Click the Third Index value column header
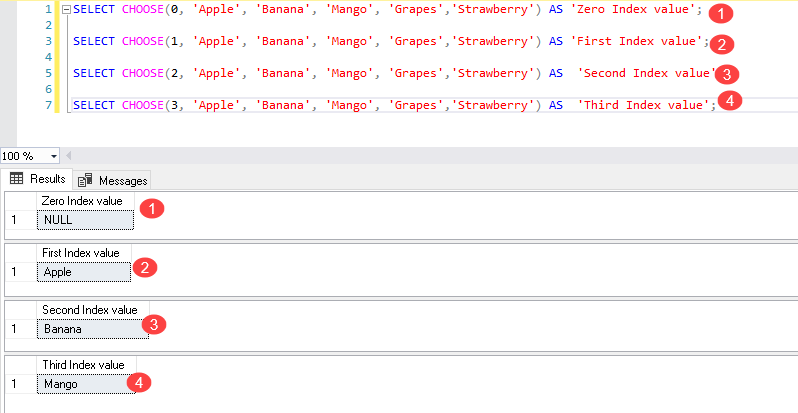This screenshot has height=413, width=798. coord(83,365)
